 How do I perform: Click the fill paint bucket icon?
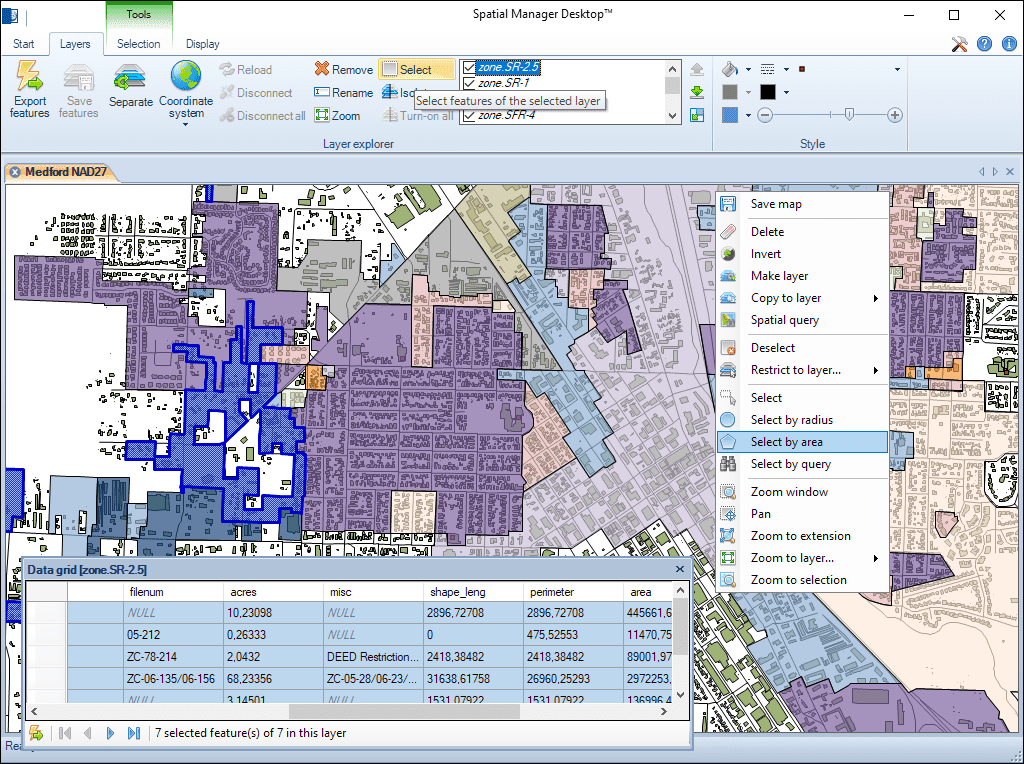click(x=729, y=69)
